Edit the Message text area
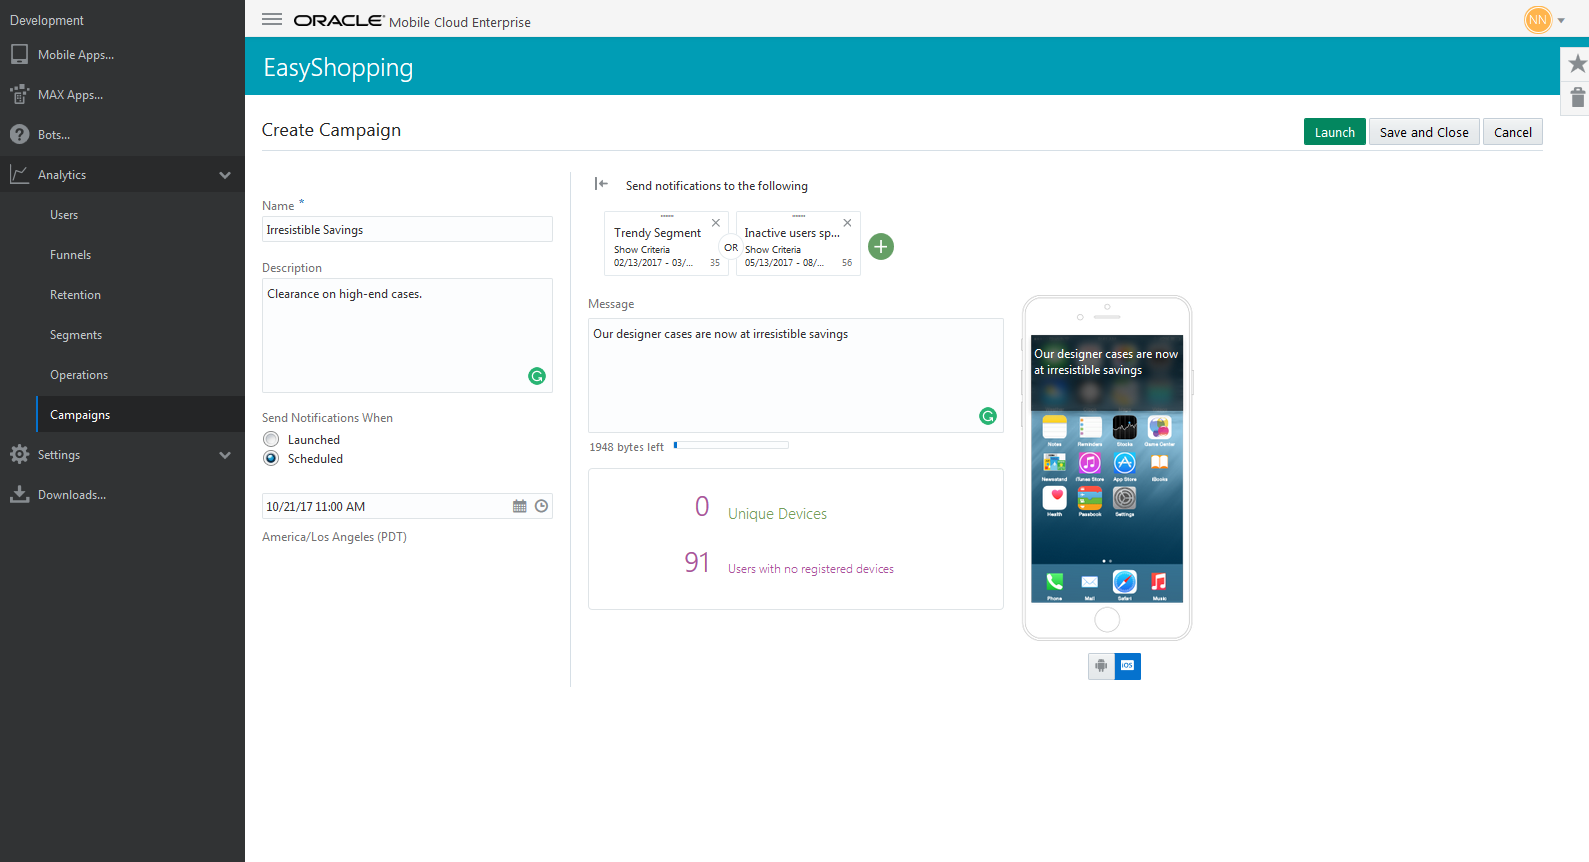Image resolution: width=1589 pixels, height=862 pixels. click(796, 375)
